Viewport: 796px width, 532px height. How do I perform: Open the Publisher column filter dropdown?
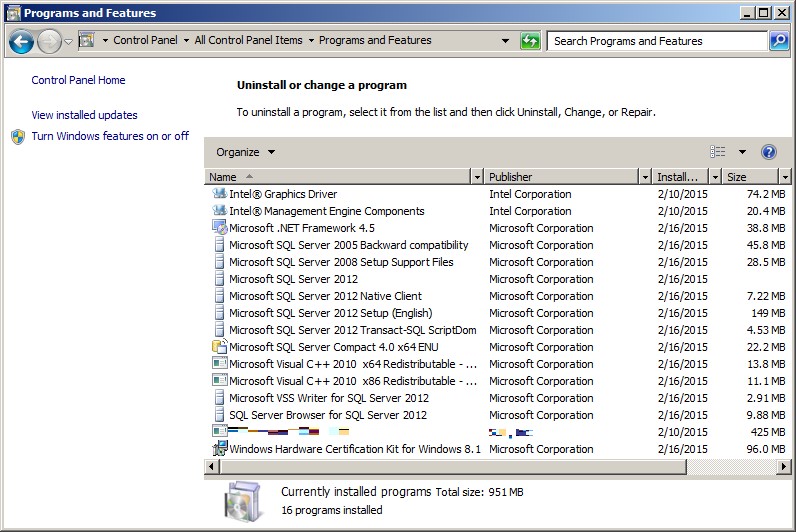click(x=645, y=177)
